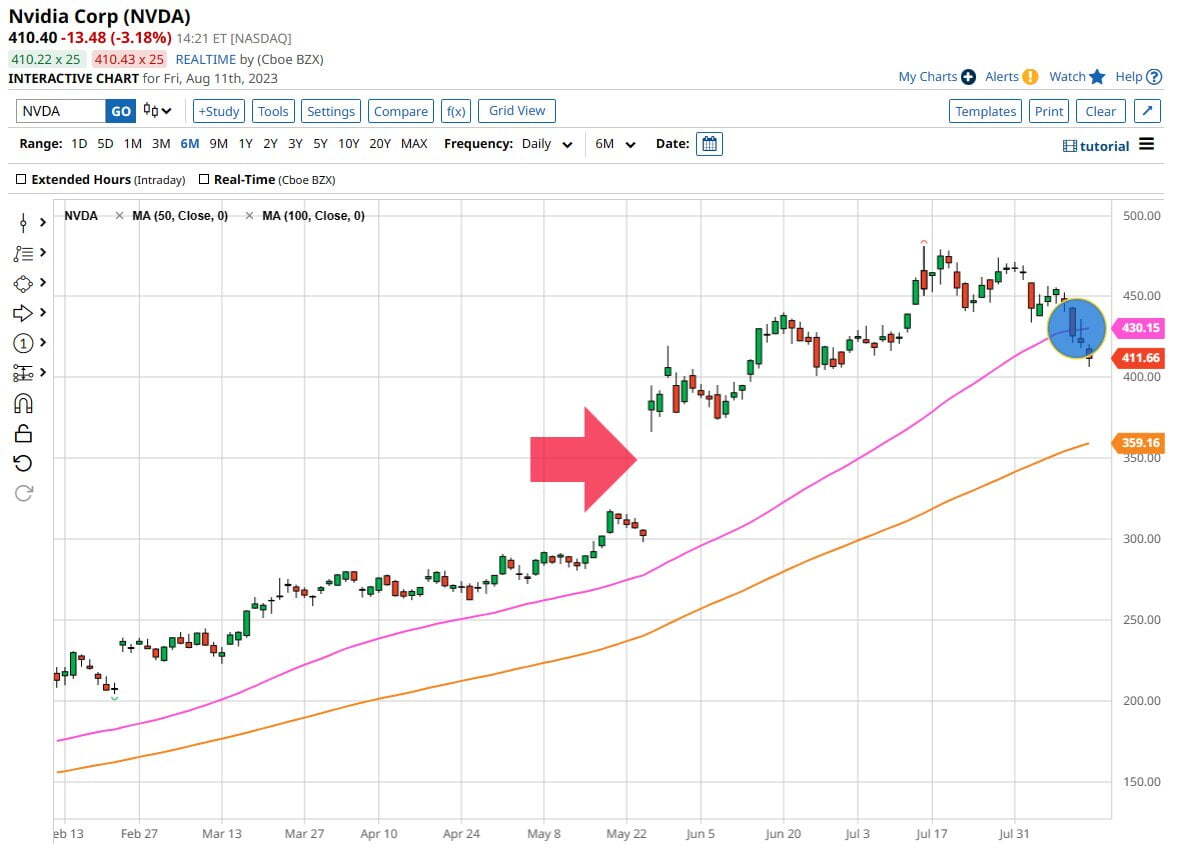Image resolution: width=1181 pixels, height=857 pixels.
Task: Remove the MA (50, Close, 0) study
Action: 119,216
